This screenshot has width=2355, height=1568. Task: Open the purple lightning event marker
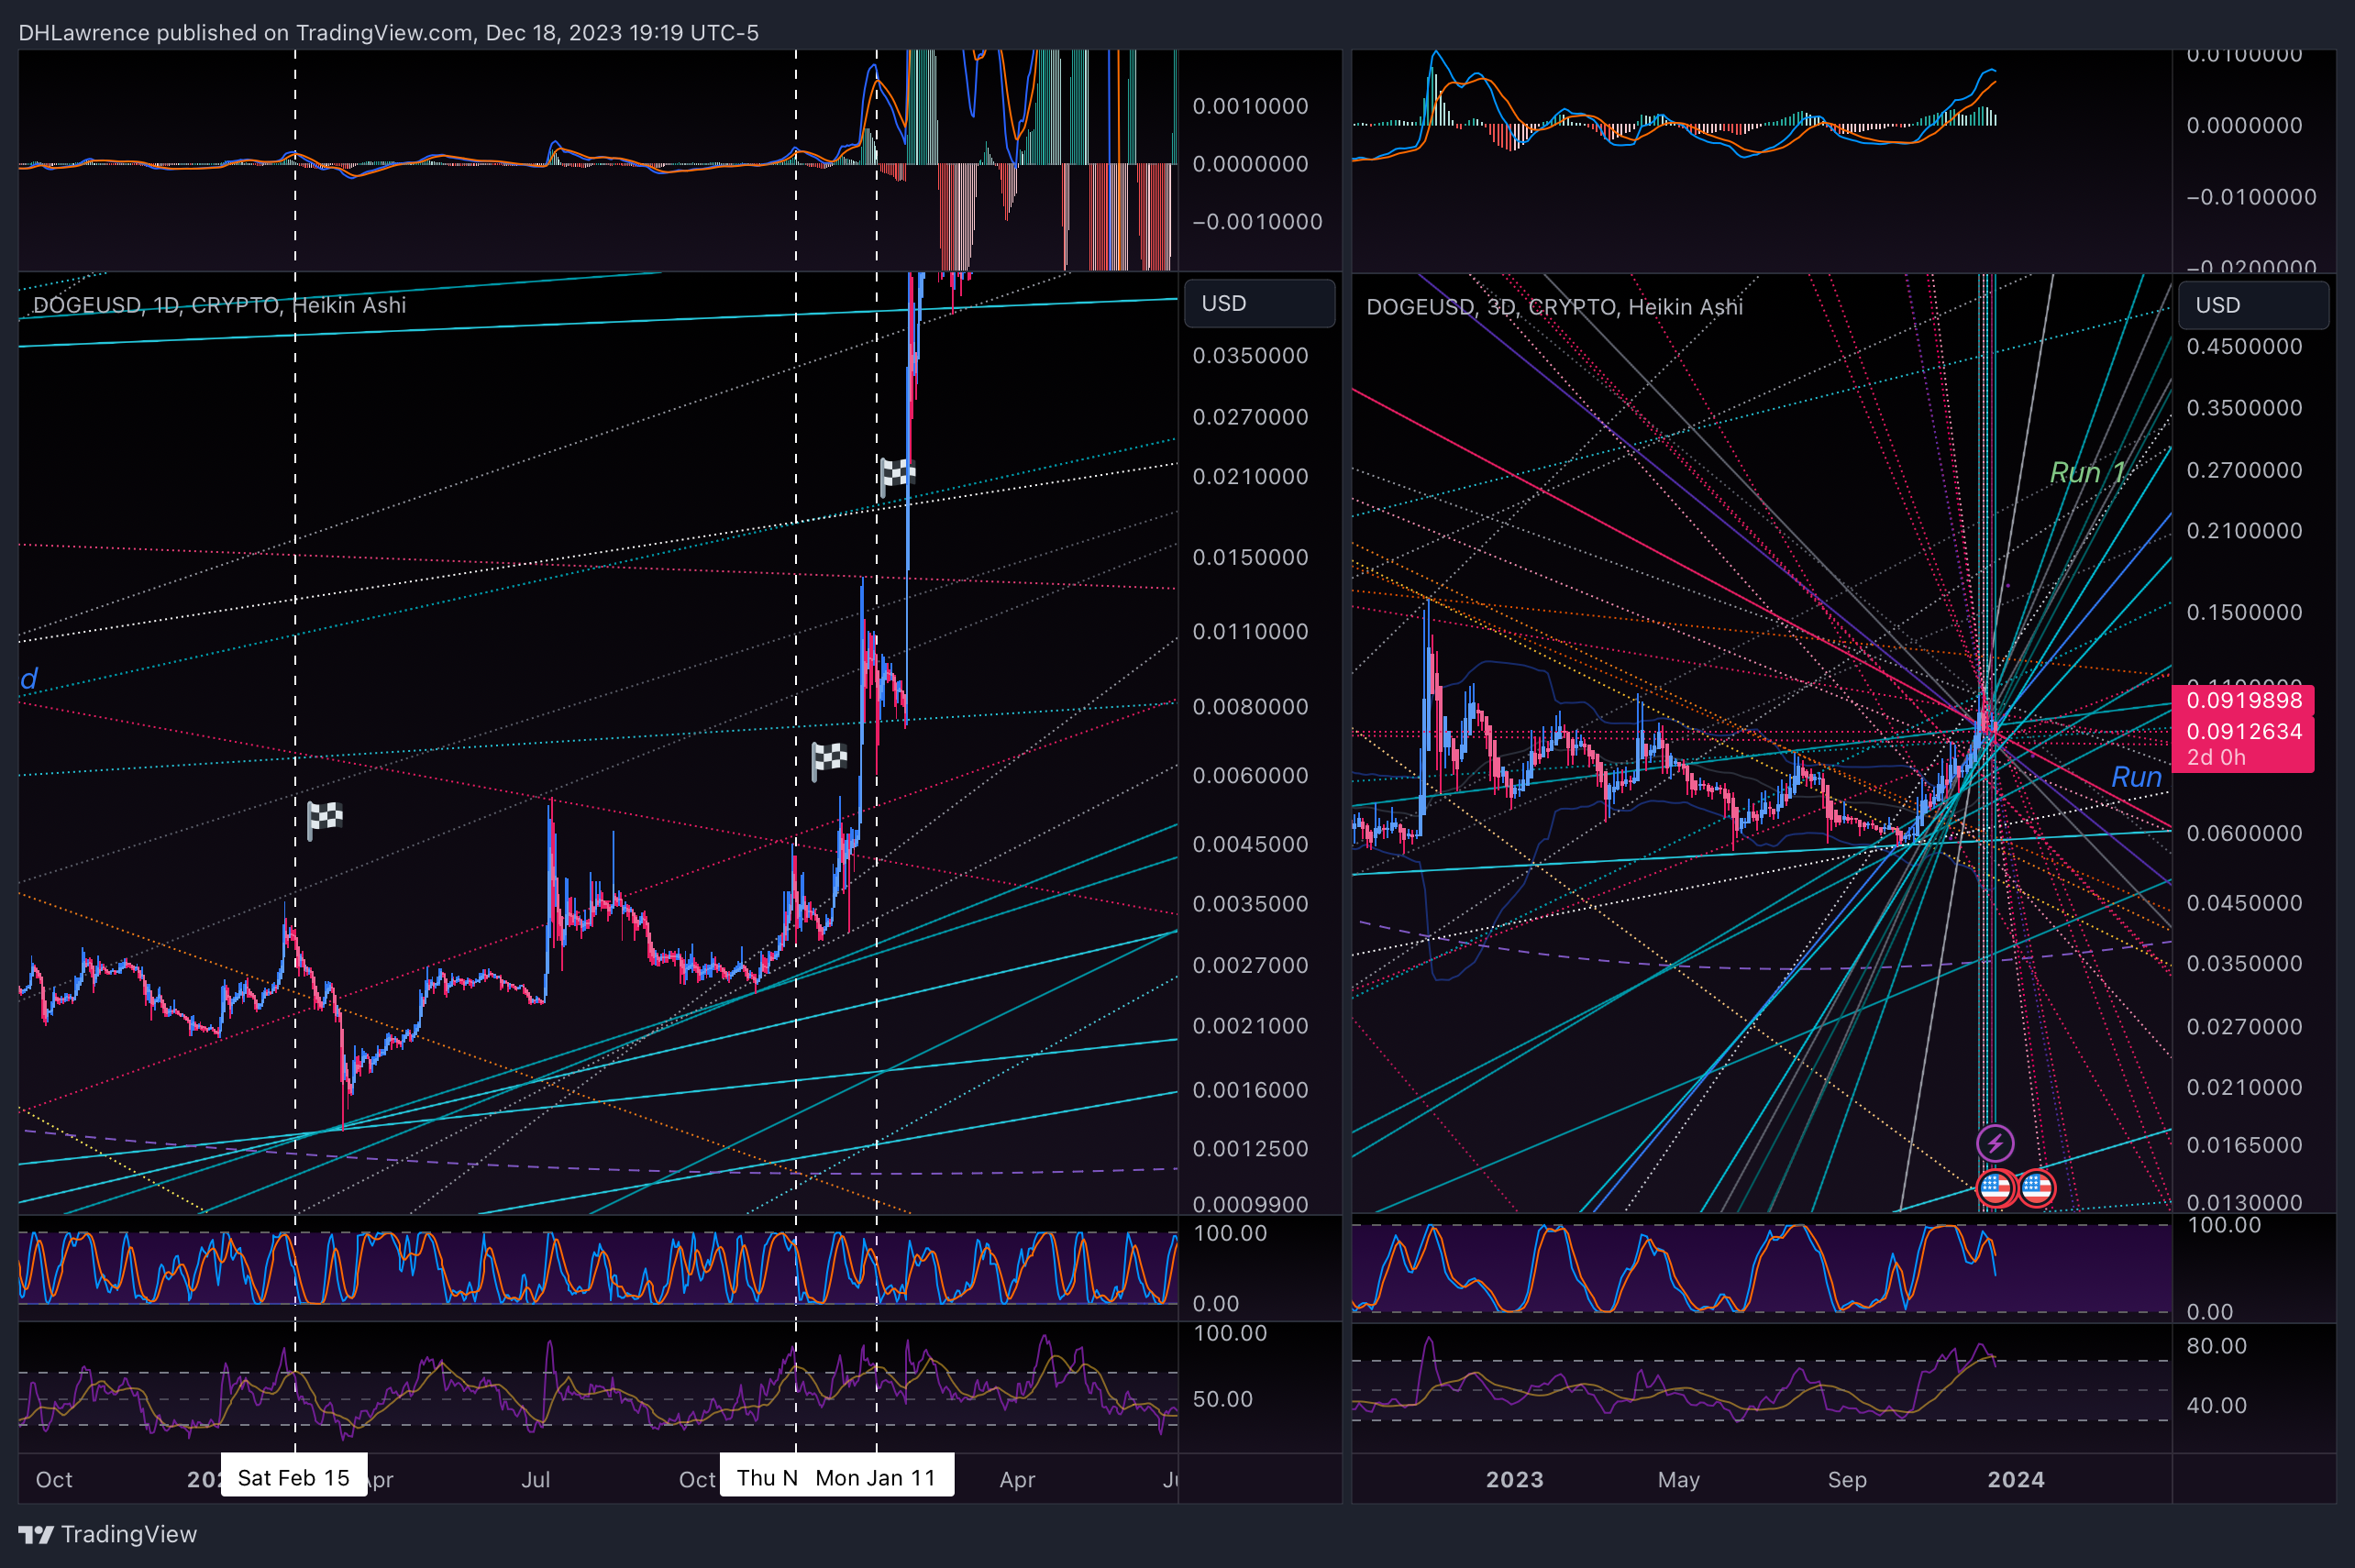[1995, 1142]
